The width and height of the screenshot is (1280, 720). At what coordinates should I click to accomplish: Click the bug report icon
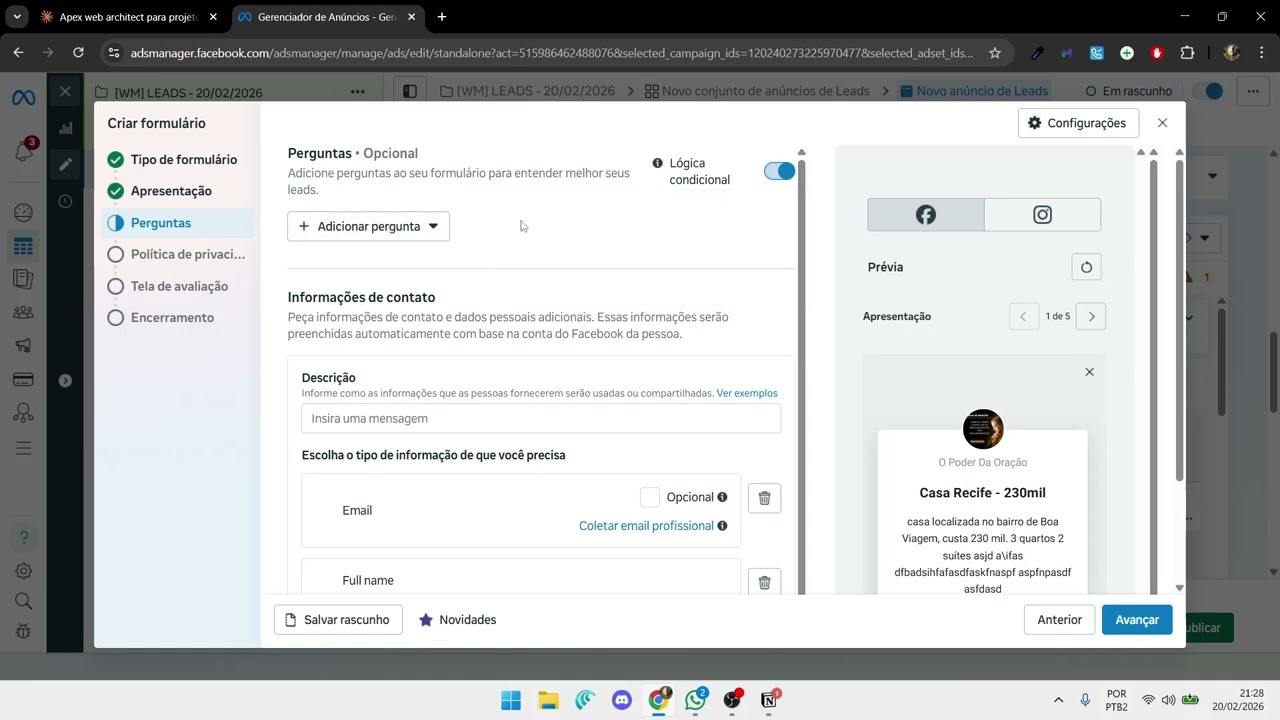23,631
